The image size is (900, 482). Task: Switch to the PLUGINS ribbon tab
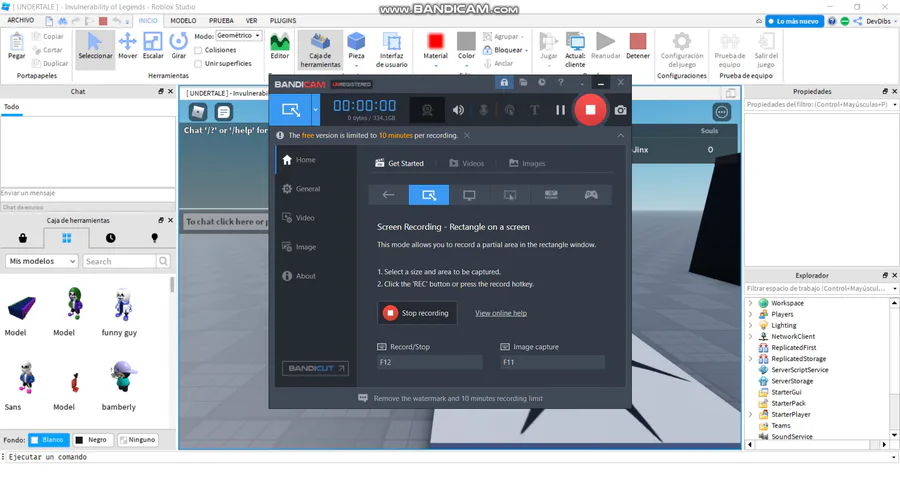click(283, 20)
